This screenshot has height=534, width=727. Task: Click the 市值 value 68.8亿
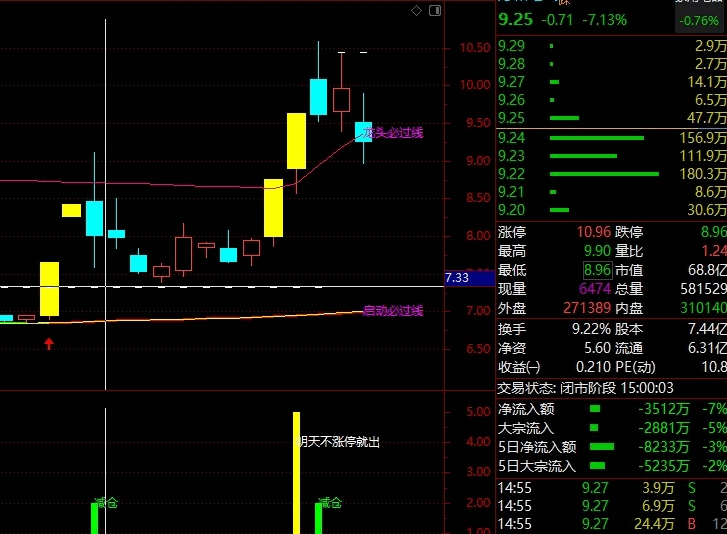(708, 270)
